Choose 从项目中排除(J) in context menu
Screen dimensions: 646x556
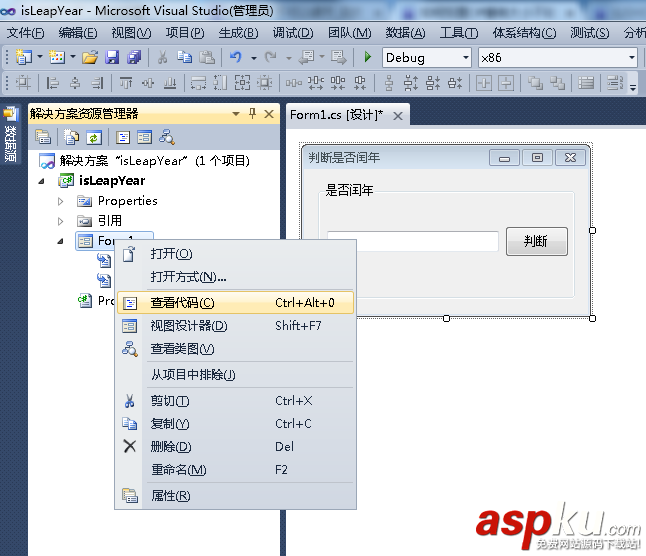coord(235,375)
